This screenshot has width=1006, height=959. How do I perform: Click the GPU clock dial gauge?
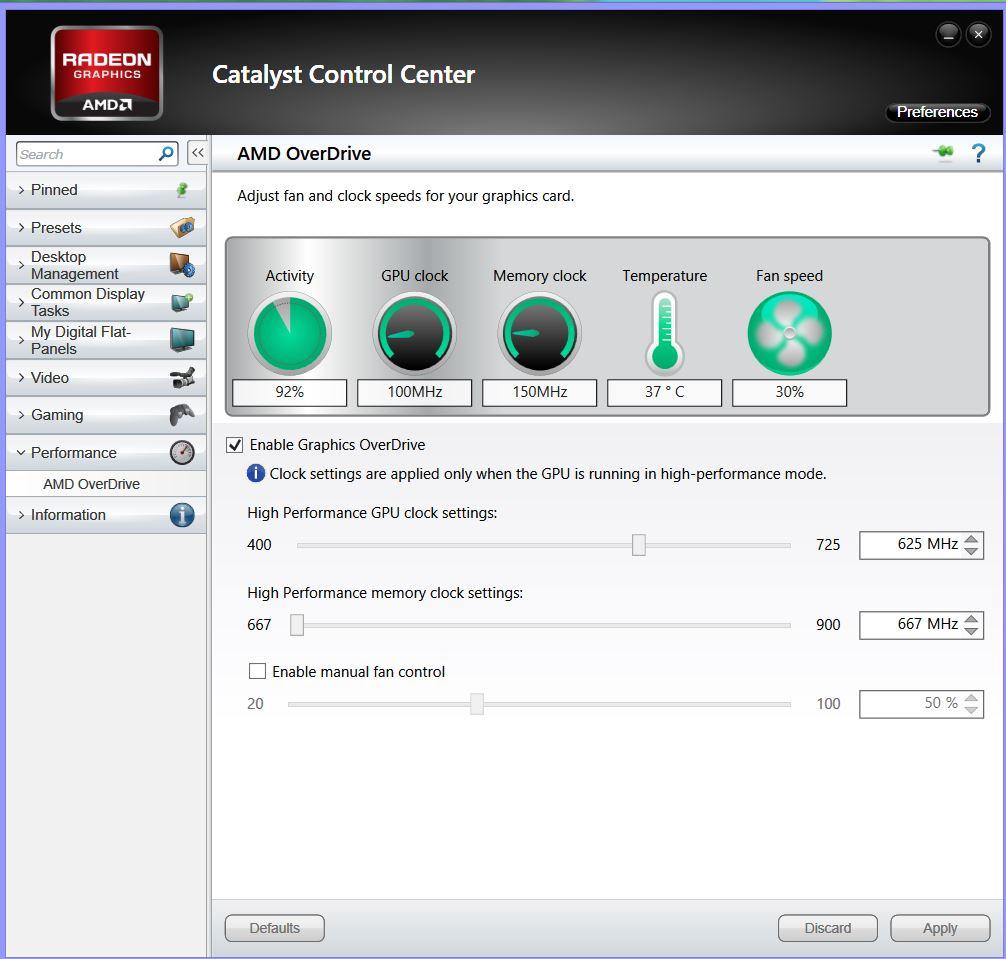(414, 334)
